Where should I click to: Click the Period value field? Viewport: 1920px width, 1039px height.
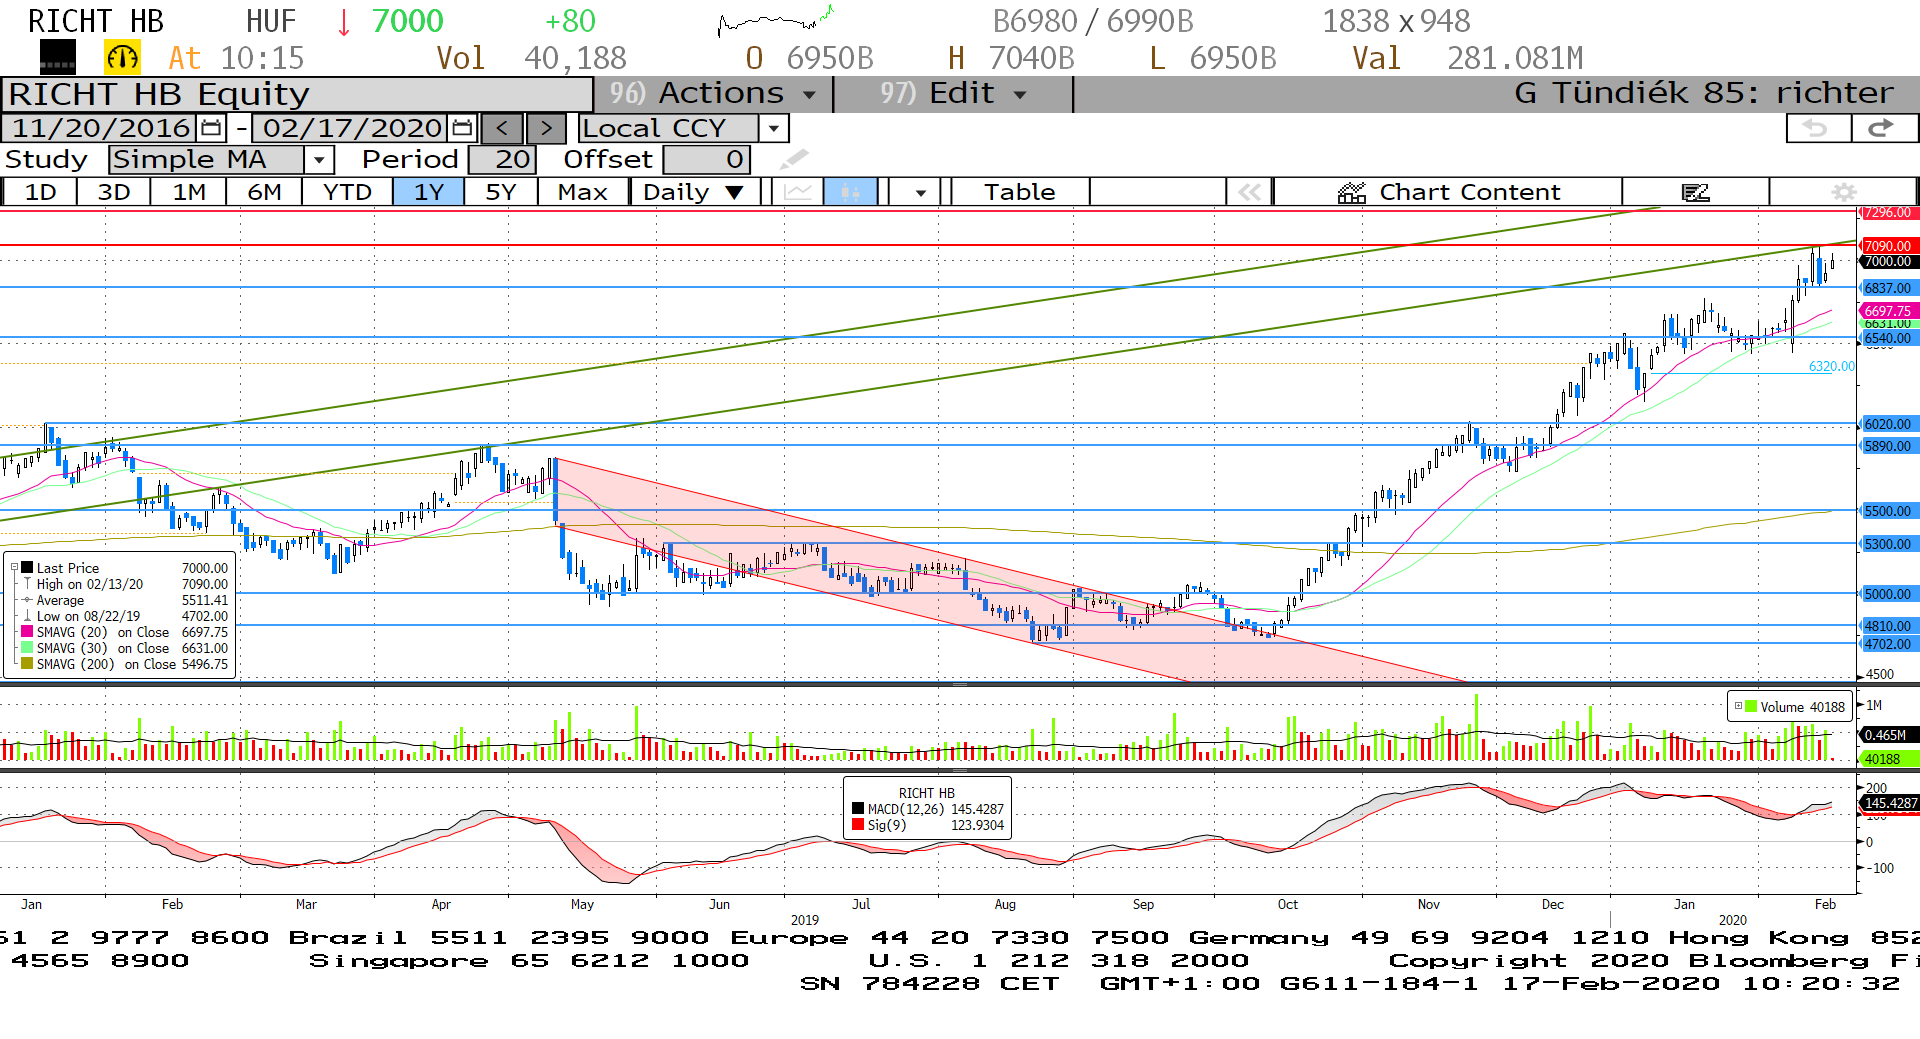pos(502,159)
